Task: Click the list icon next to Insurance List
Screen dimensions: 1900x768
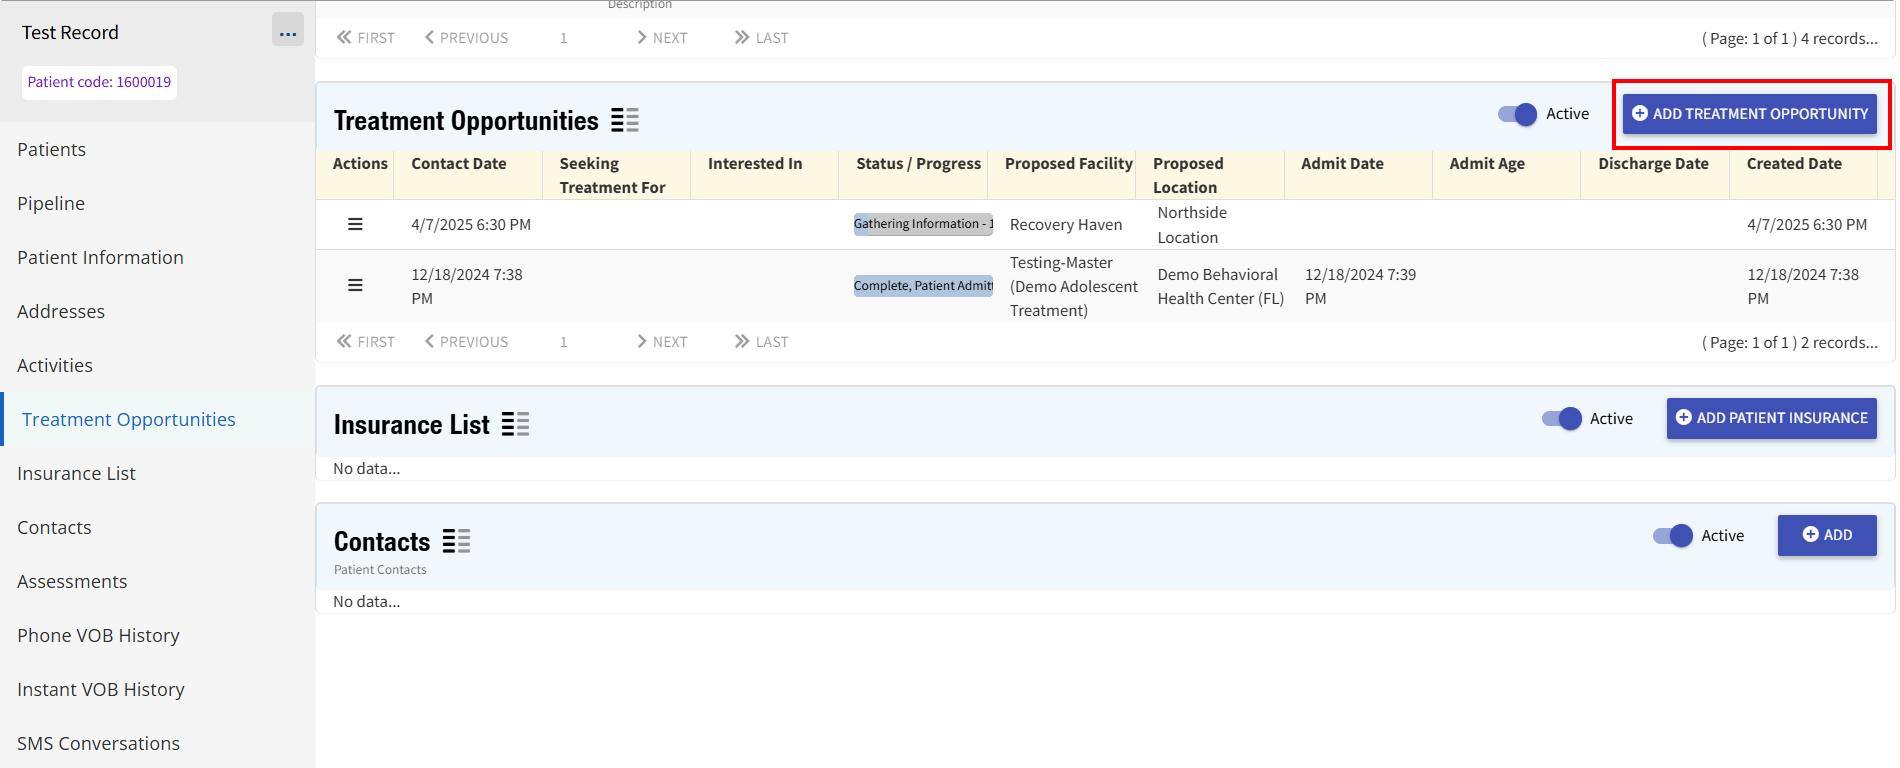Action: [x=515, y=425]
